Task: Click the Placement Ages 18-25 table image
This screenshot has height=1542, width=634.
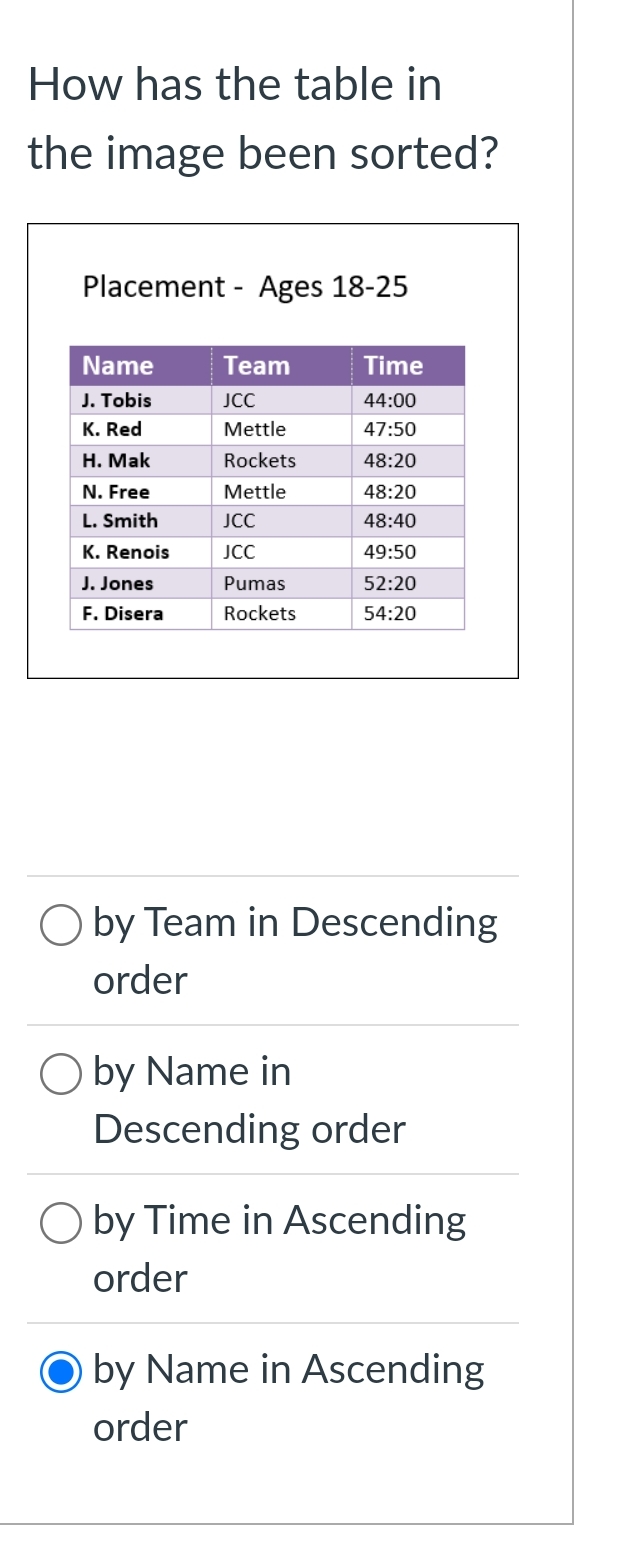Action: point(273,450)
